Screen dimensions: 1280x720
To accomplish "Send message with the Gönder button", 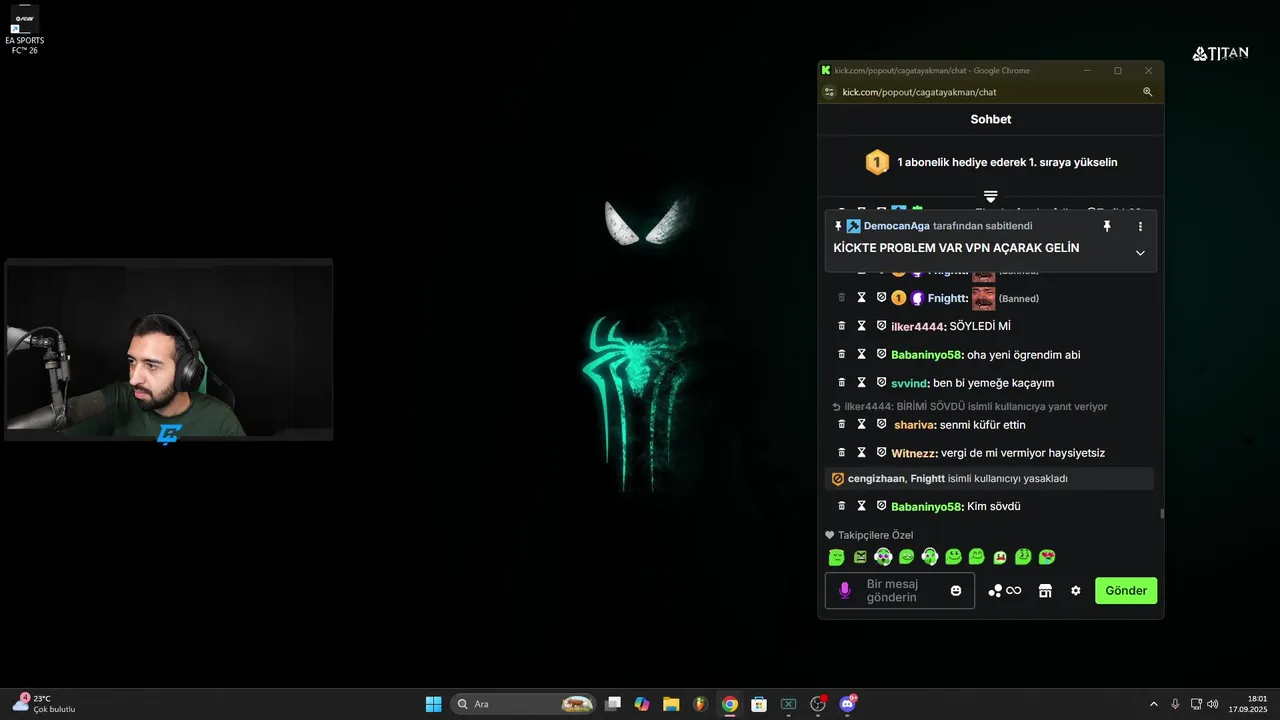I will click(1126, 590).
